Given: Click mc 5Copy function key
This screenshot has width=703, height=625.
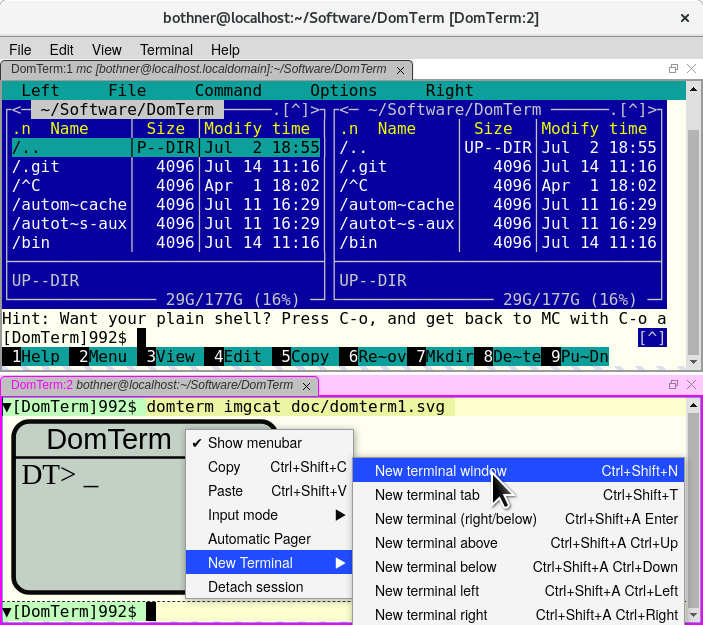Looking at the screenshot, I should 305,357.
